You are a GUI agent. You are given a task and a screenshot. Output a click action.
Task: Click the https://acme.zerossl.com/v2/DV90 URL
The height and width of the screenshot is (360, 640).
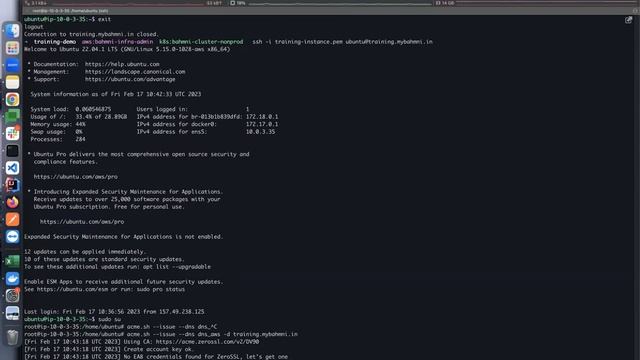(207, 342)
